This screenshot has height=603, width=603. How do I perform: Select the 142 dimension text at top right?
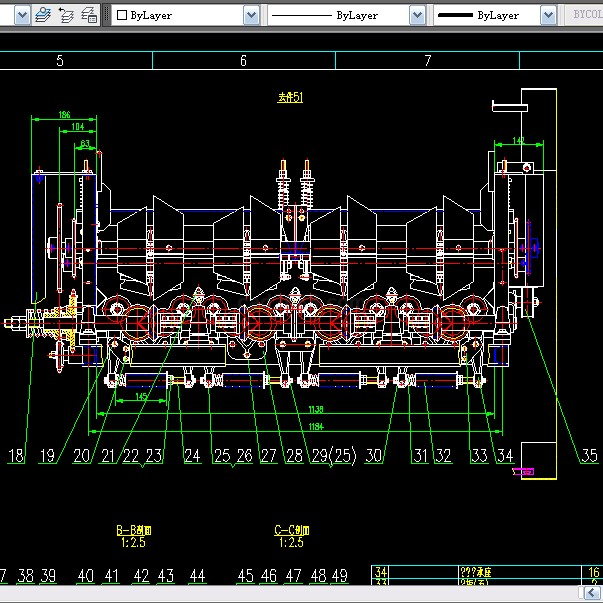click(519, 141)
